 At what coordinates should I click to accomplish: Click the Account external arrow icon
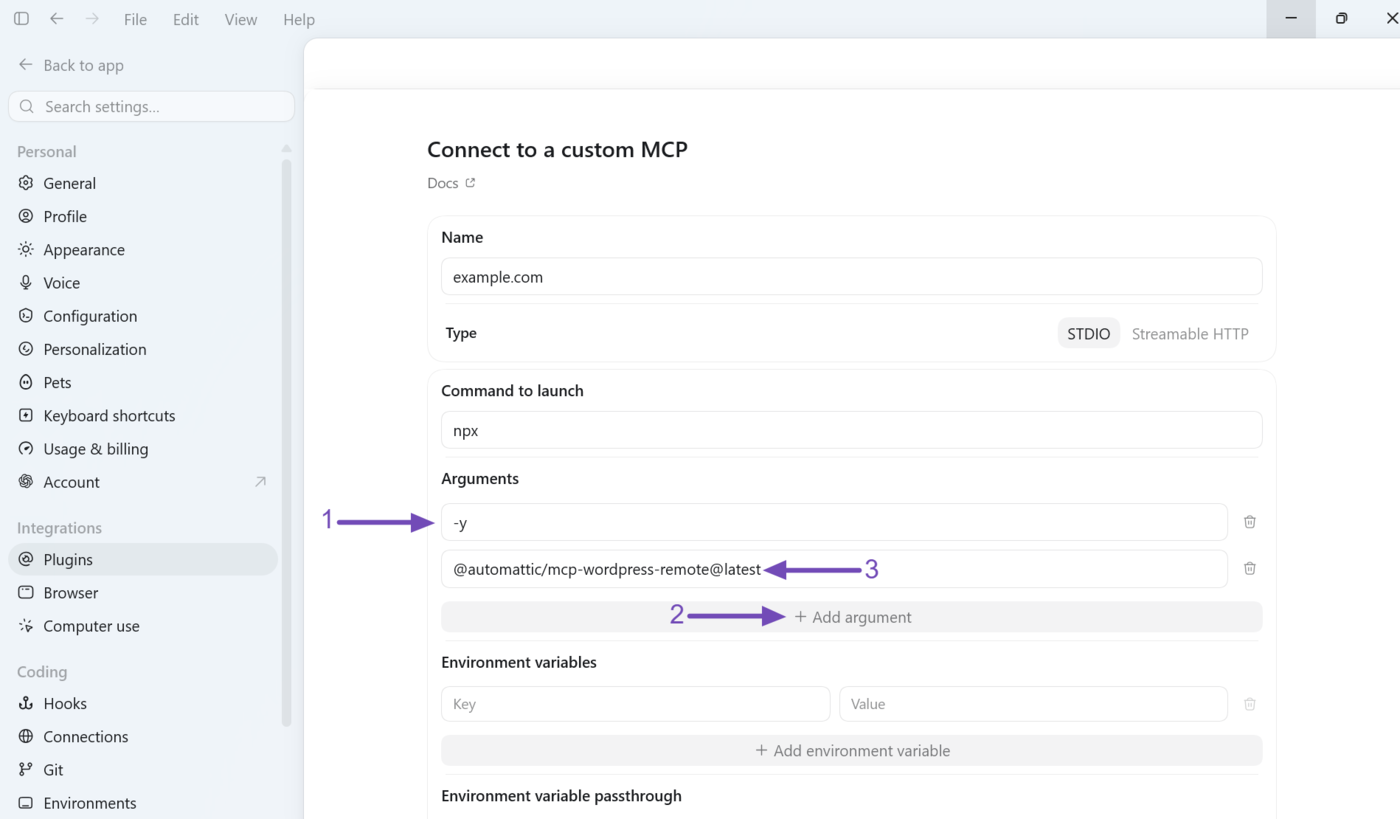coord(260,481)
